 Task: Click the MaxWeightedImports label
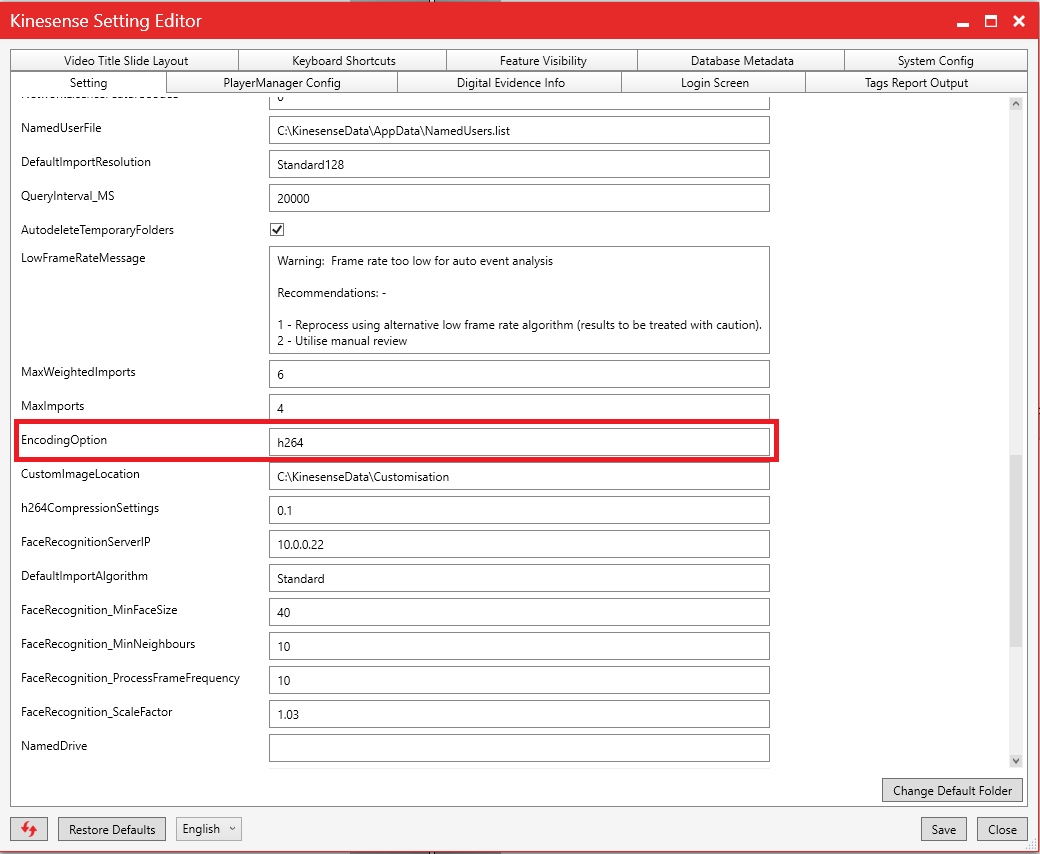pyautogui.click(x=78, y=372)
